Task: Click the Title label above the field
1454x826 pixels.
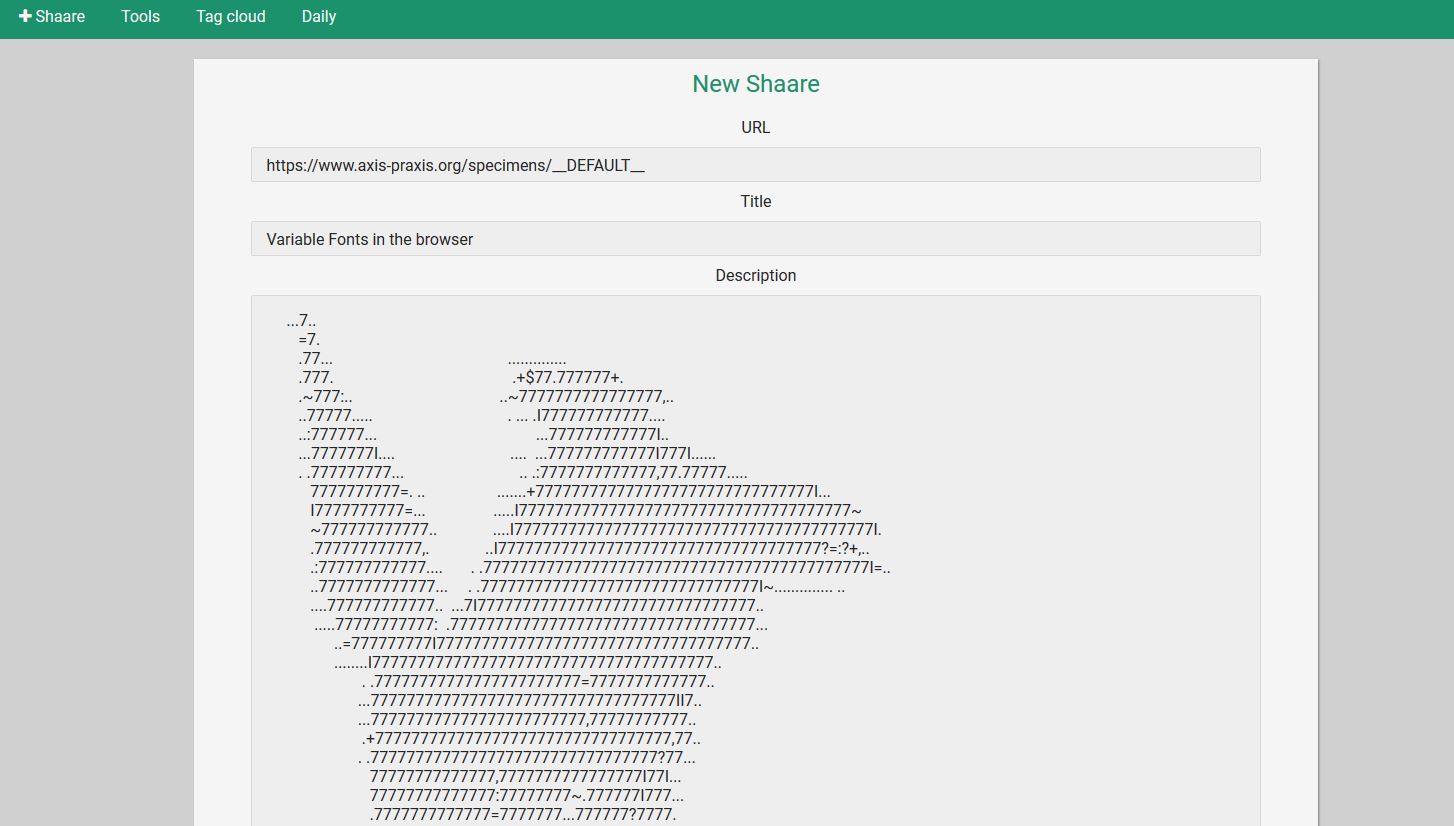Action: pyautogui.click(x=755, y=202)
